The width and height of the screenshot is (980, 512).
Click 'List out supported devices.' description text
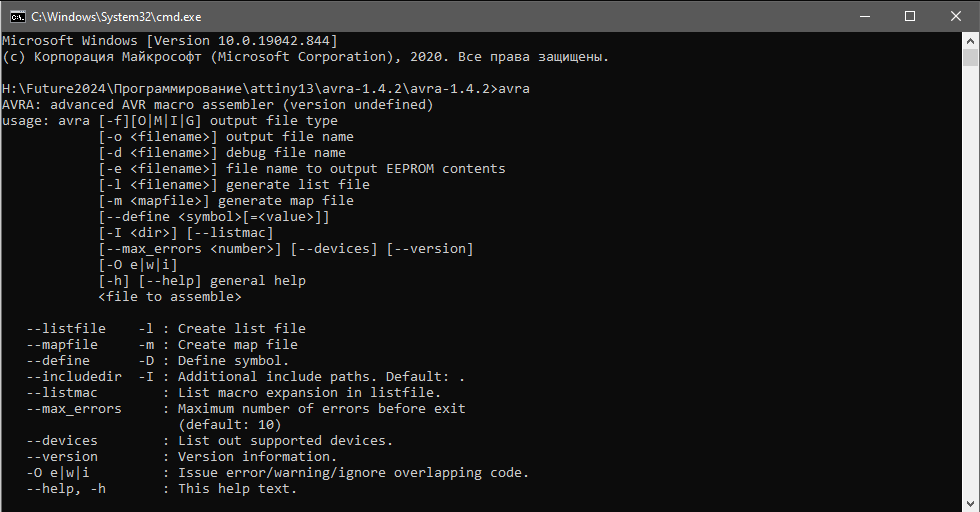point(285,441)
